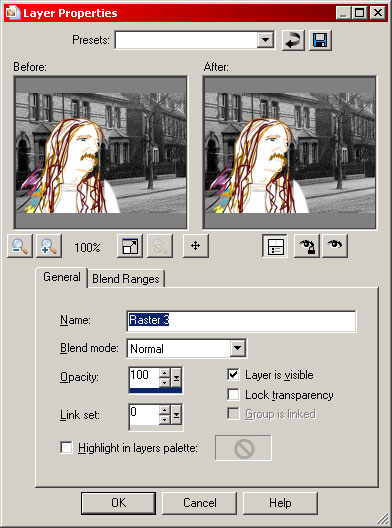392x528 pixels.
Task: Enable the Lock transparency checkbox
Action: click(x=233, y=394)
